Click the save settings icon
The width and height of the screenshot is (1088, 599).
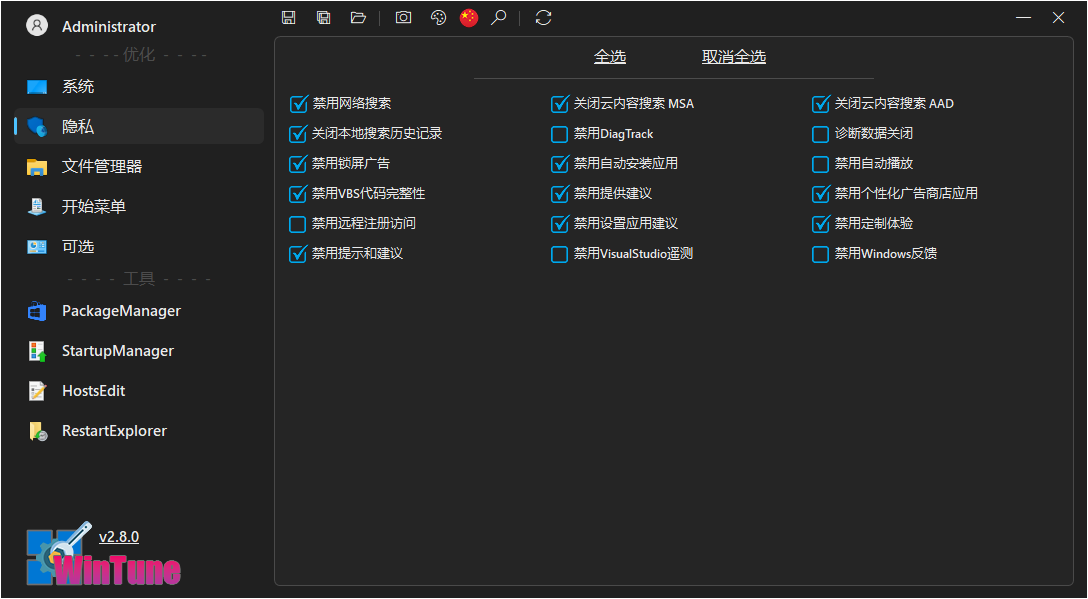click(288, 17)
